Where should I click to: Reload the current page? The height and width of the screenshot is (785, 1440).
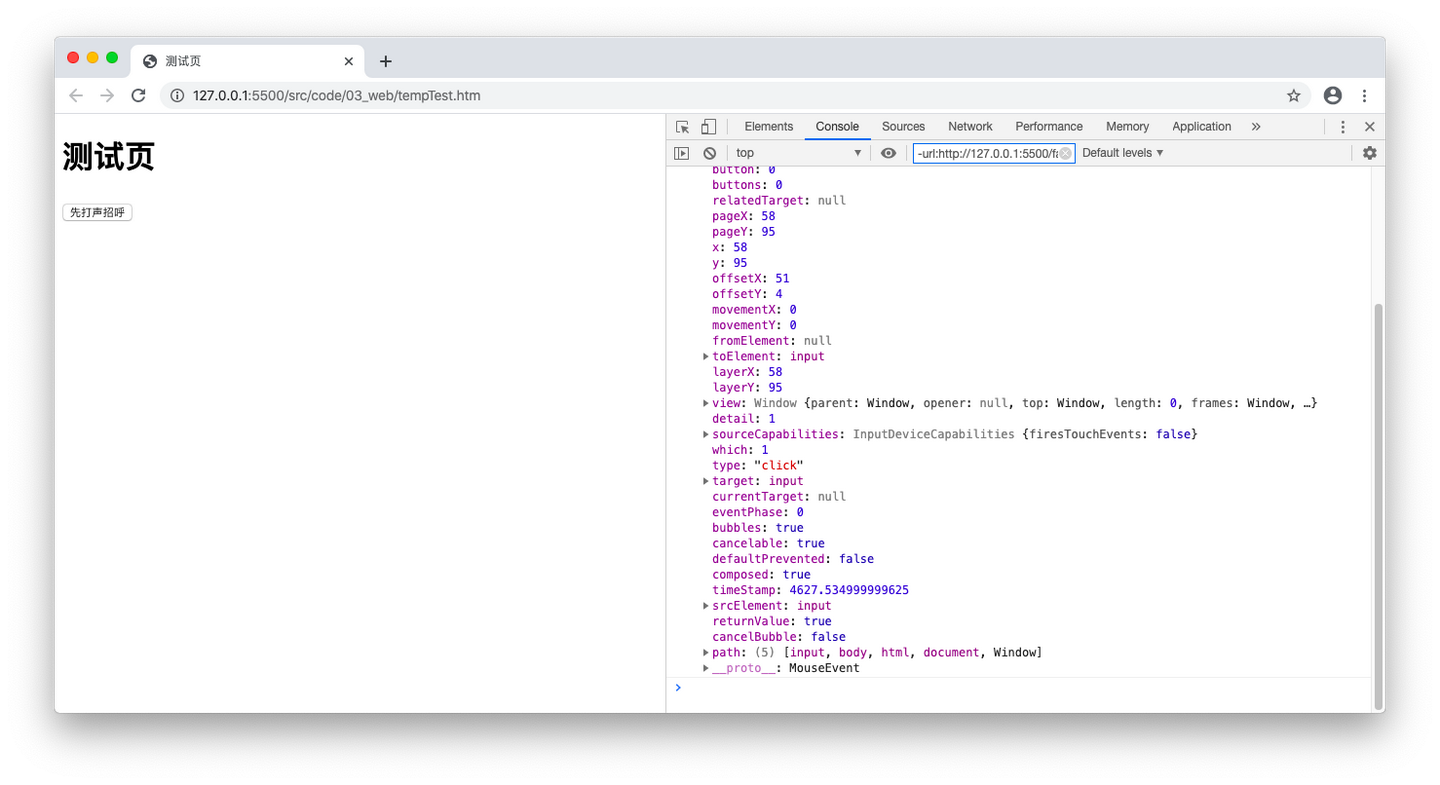click(139, 96)
